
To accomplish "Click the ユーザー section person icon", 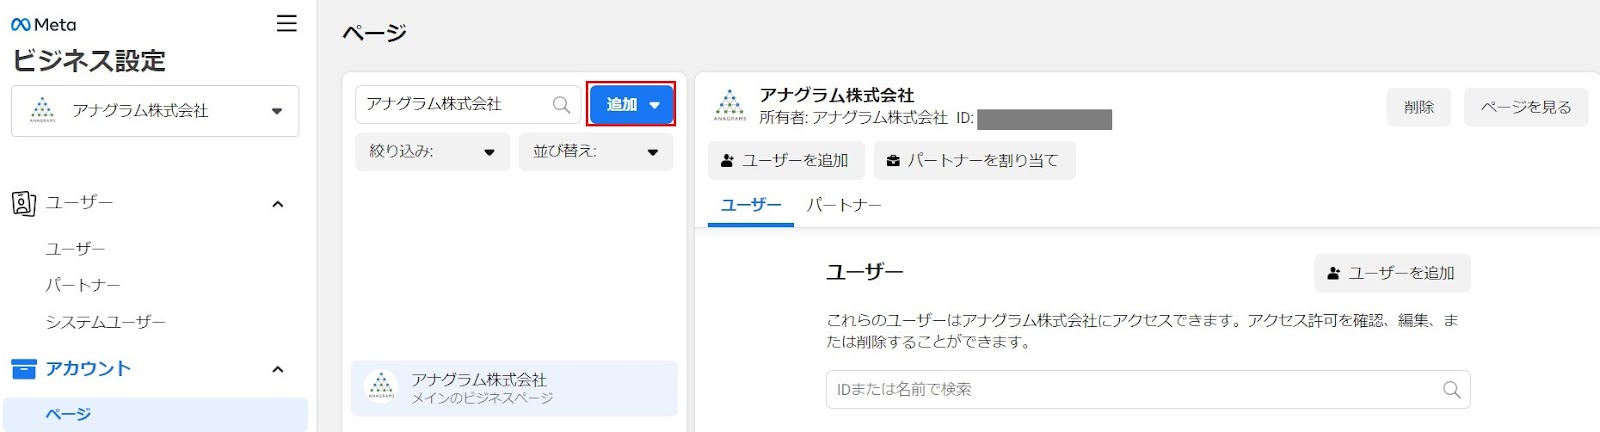I will click(x=24, y=203).
